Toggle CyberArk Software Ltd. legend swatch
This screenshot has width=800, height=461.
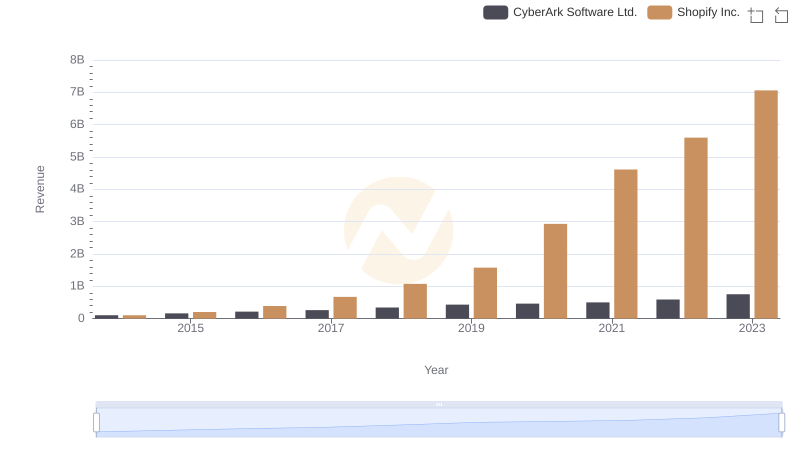pyautogui.click(x=495, y=12)
